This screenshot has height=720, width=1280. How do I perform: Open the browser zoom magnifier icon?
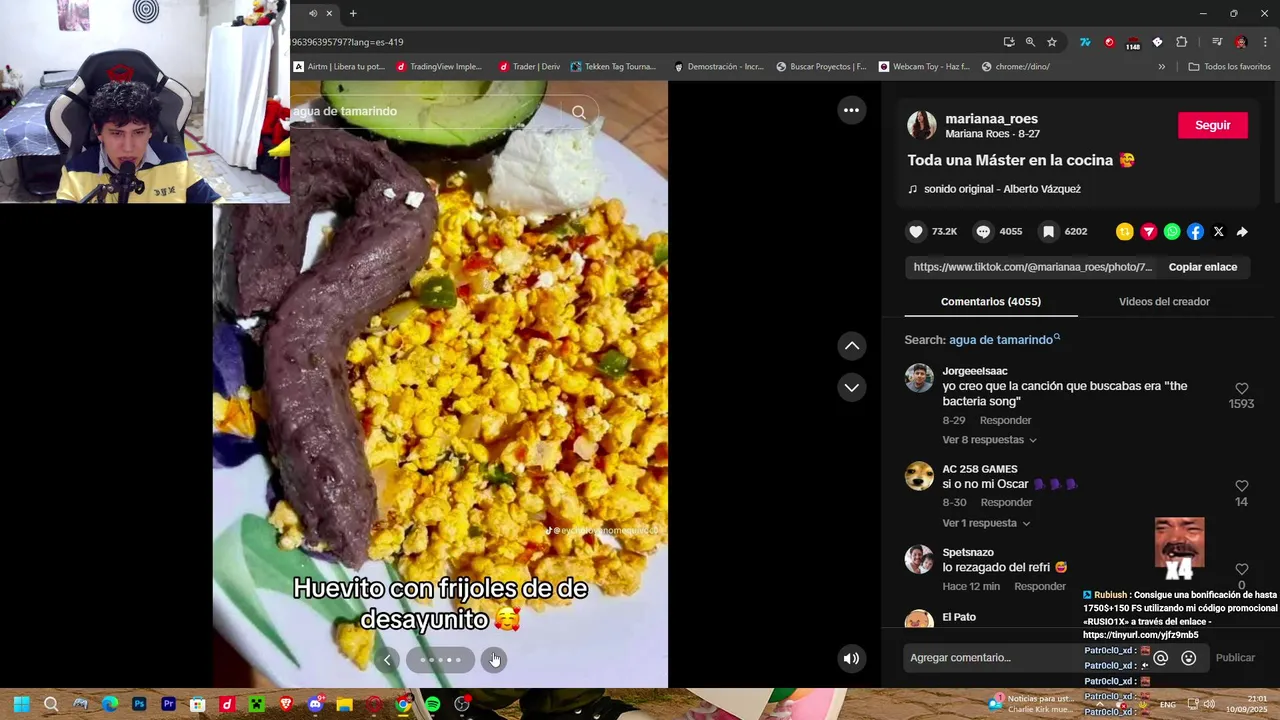coord(1030,42)
